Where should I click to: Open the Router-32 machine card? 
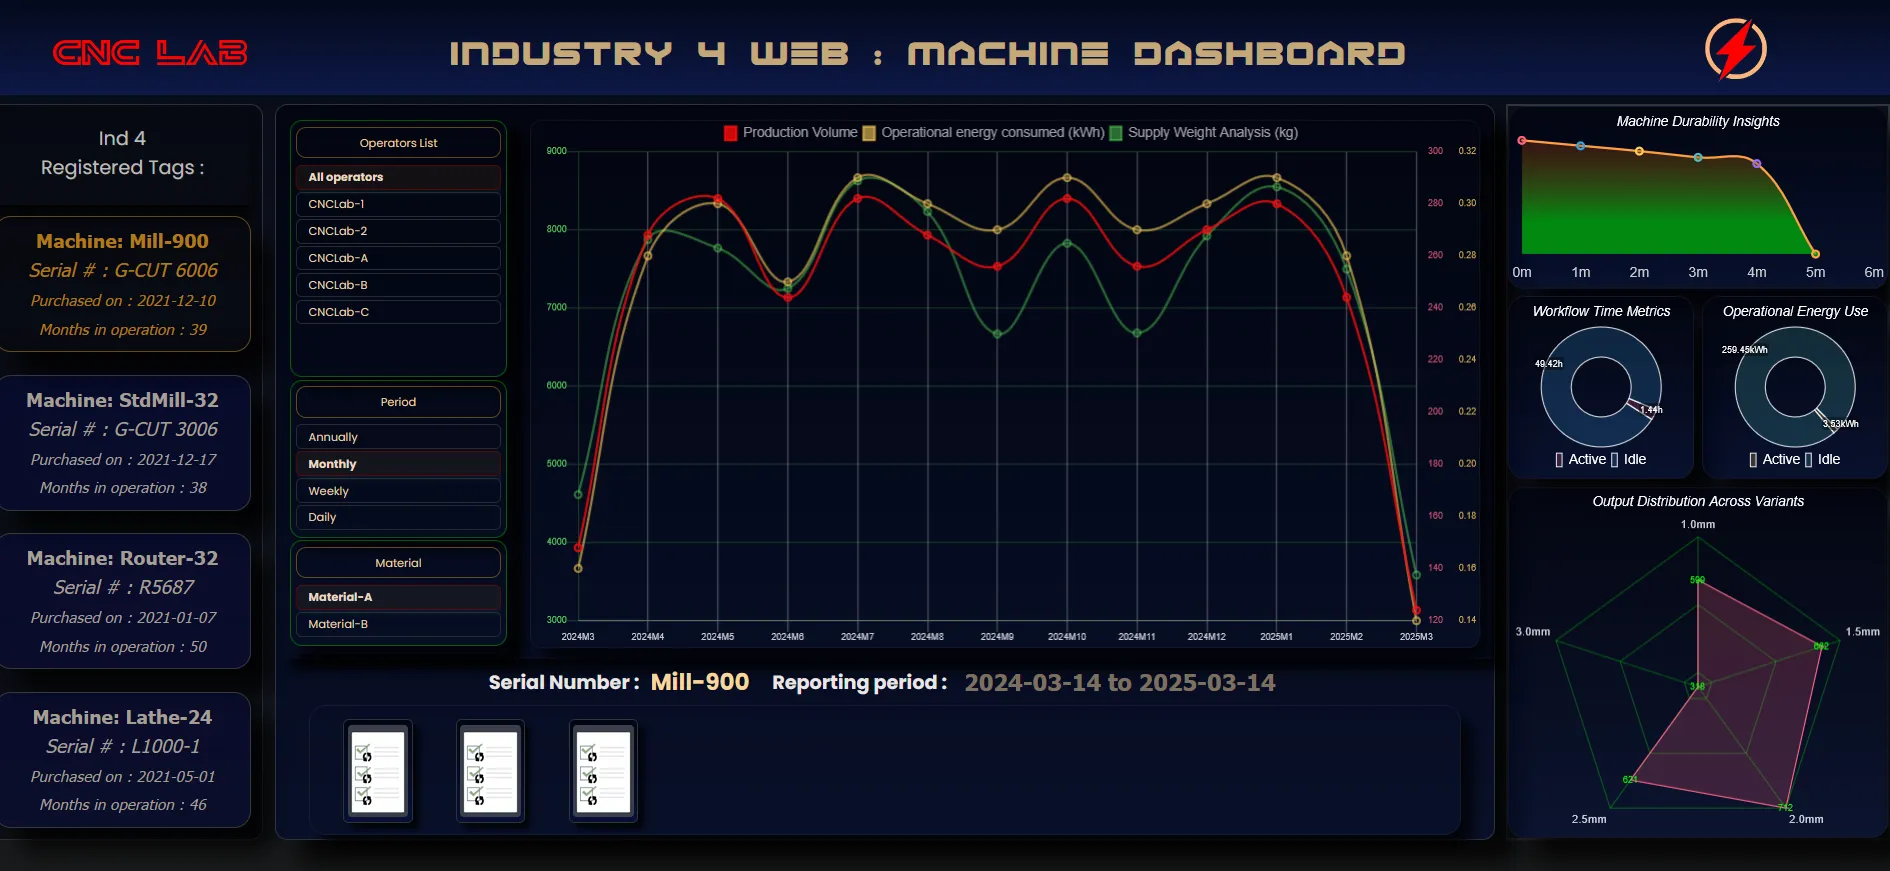(x=124, y=601)
